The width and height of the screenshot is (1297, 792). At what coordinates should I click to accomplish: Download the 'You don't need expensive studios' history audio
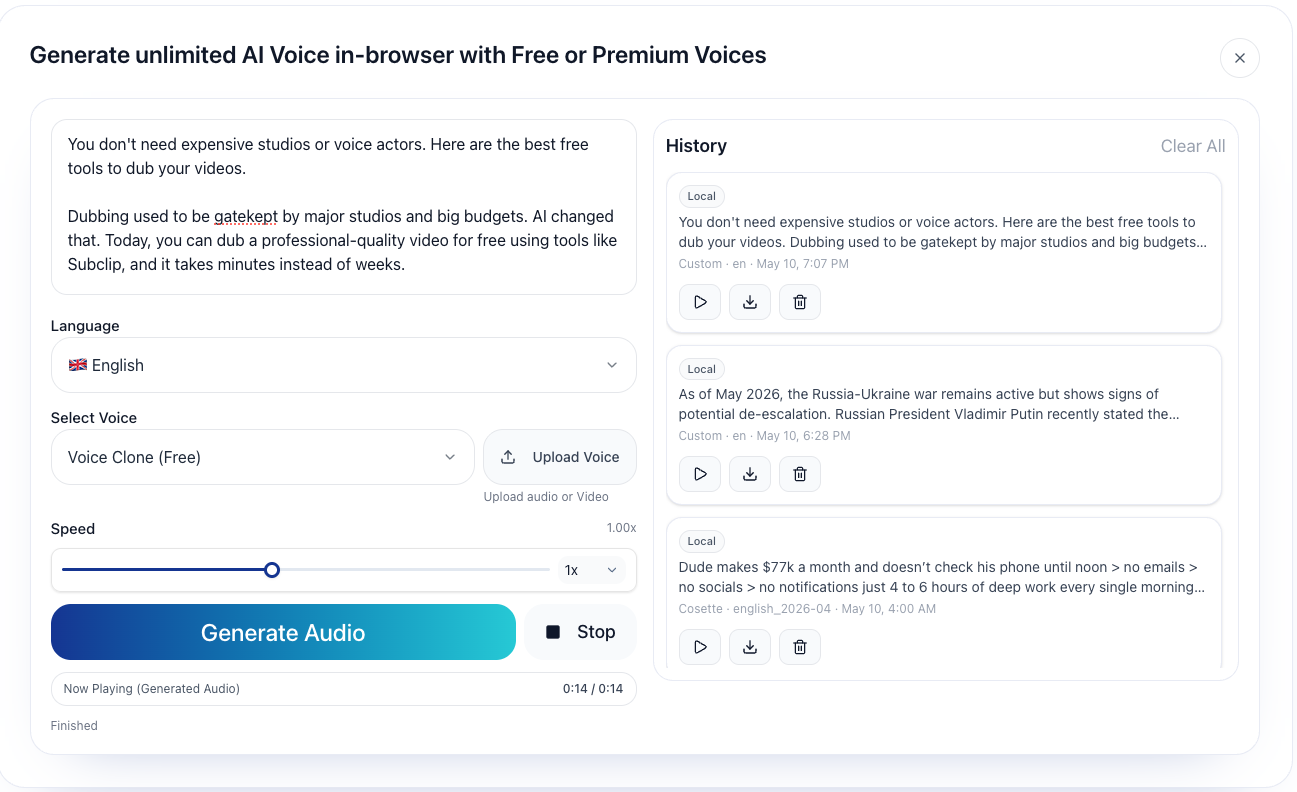tap(750, 302)
